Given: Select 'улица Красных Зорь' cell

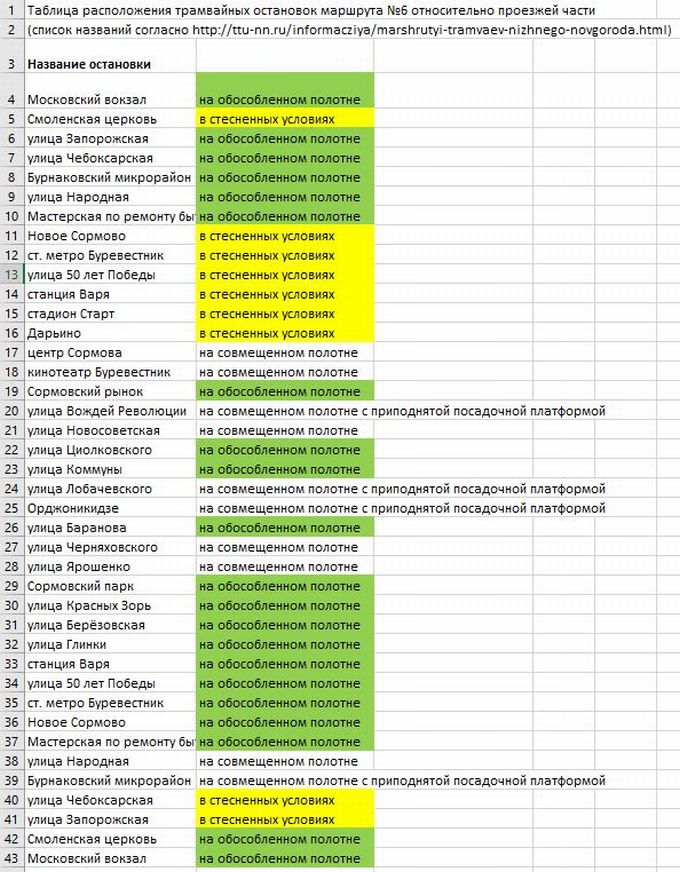Looking at the screenshot, I should (x=110, y=606).
